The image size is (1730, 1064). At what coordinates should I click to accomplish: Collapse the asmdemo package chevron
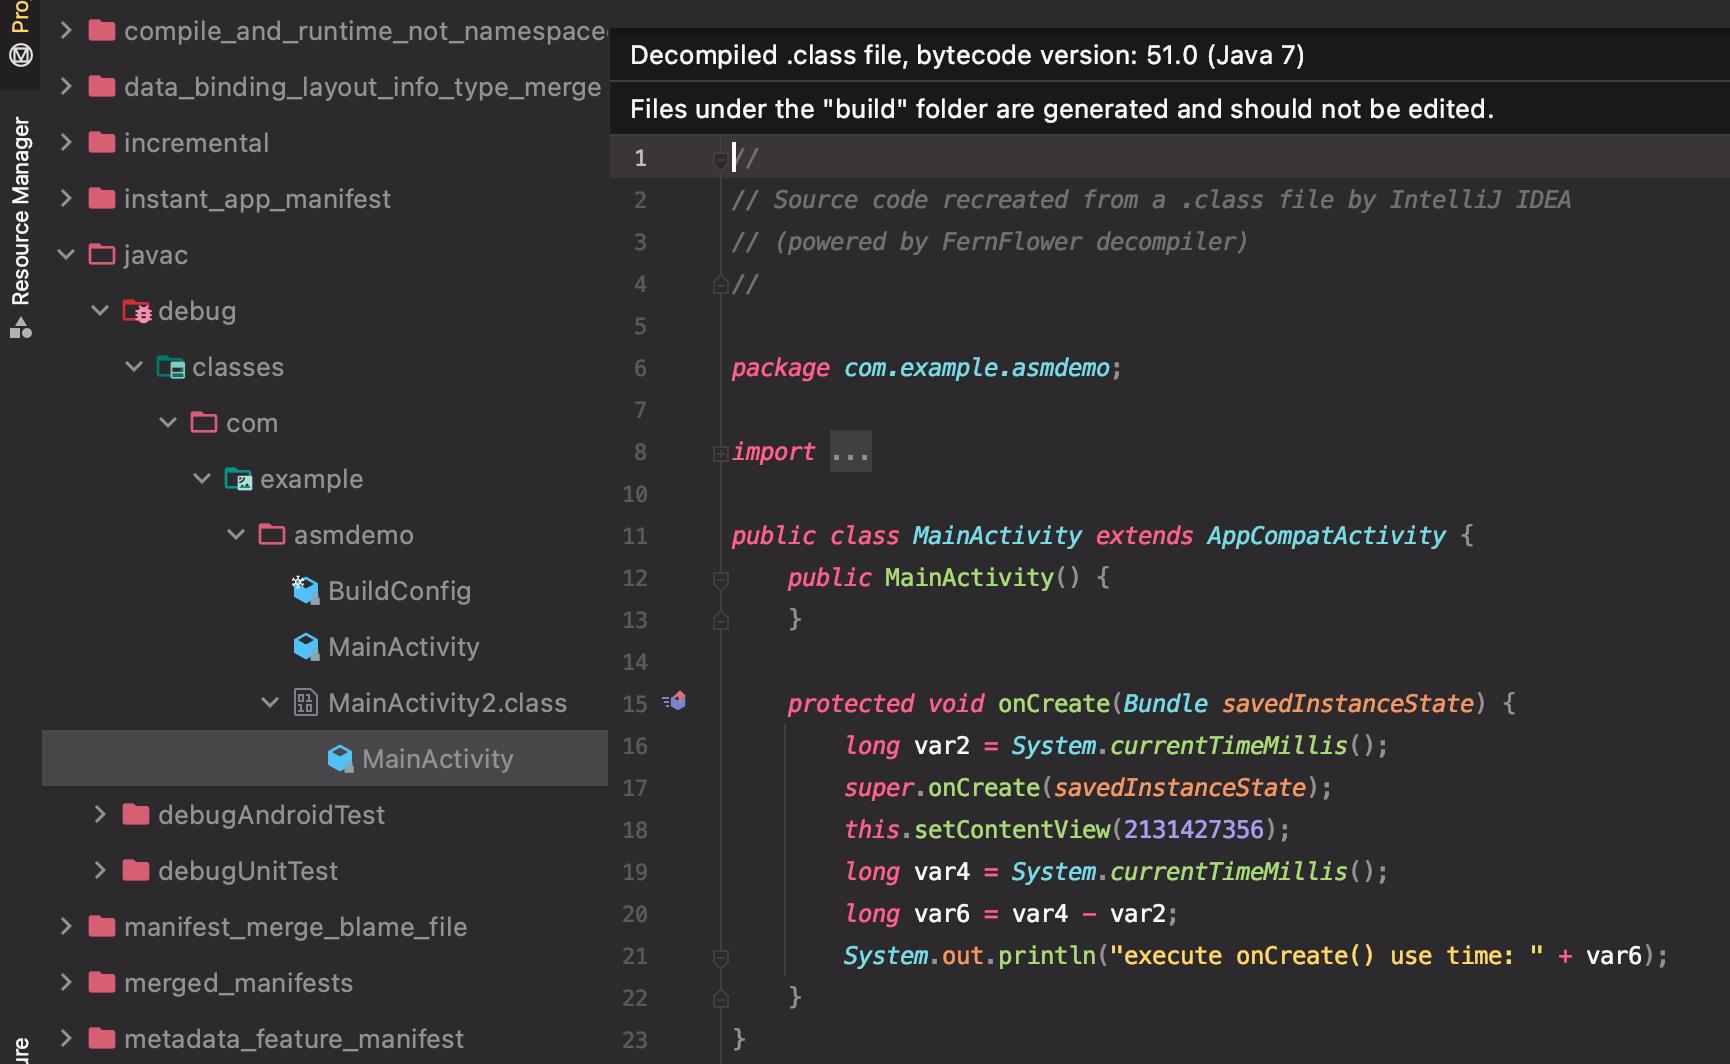(x=236, y=535)
